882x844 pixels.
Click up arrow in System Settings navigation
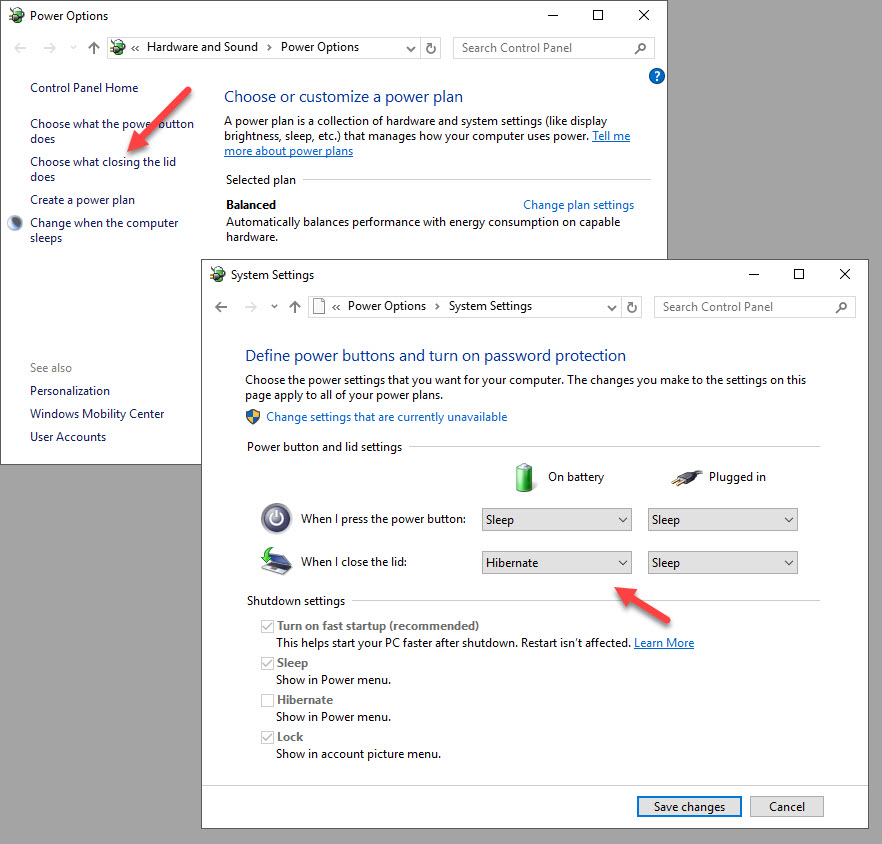pyautogui.click(x=294, y=307)
